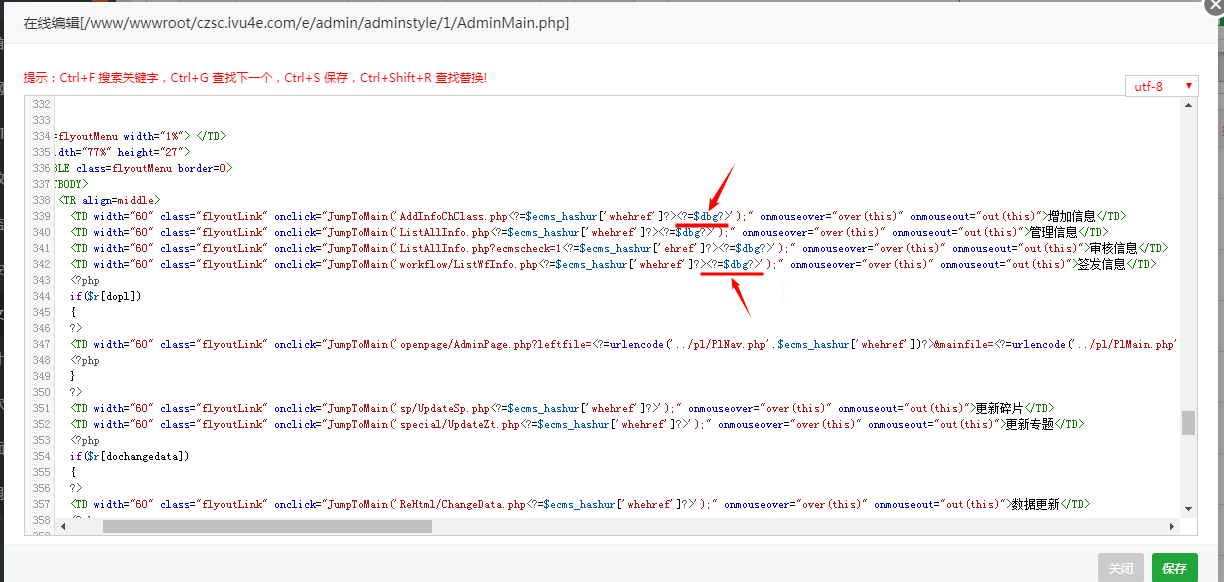Click the vertical scrollbar thumb in editor

pos(1188,423)
